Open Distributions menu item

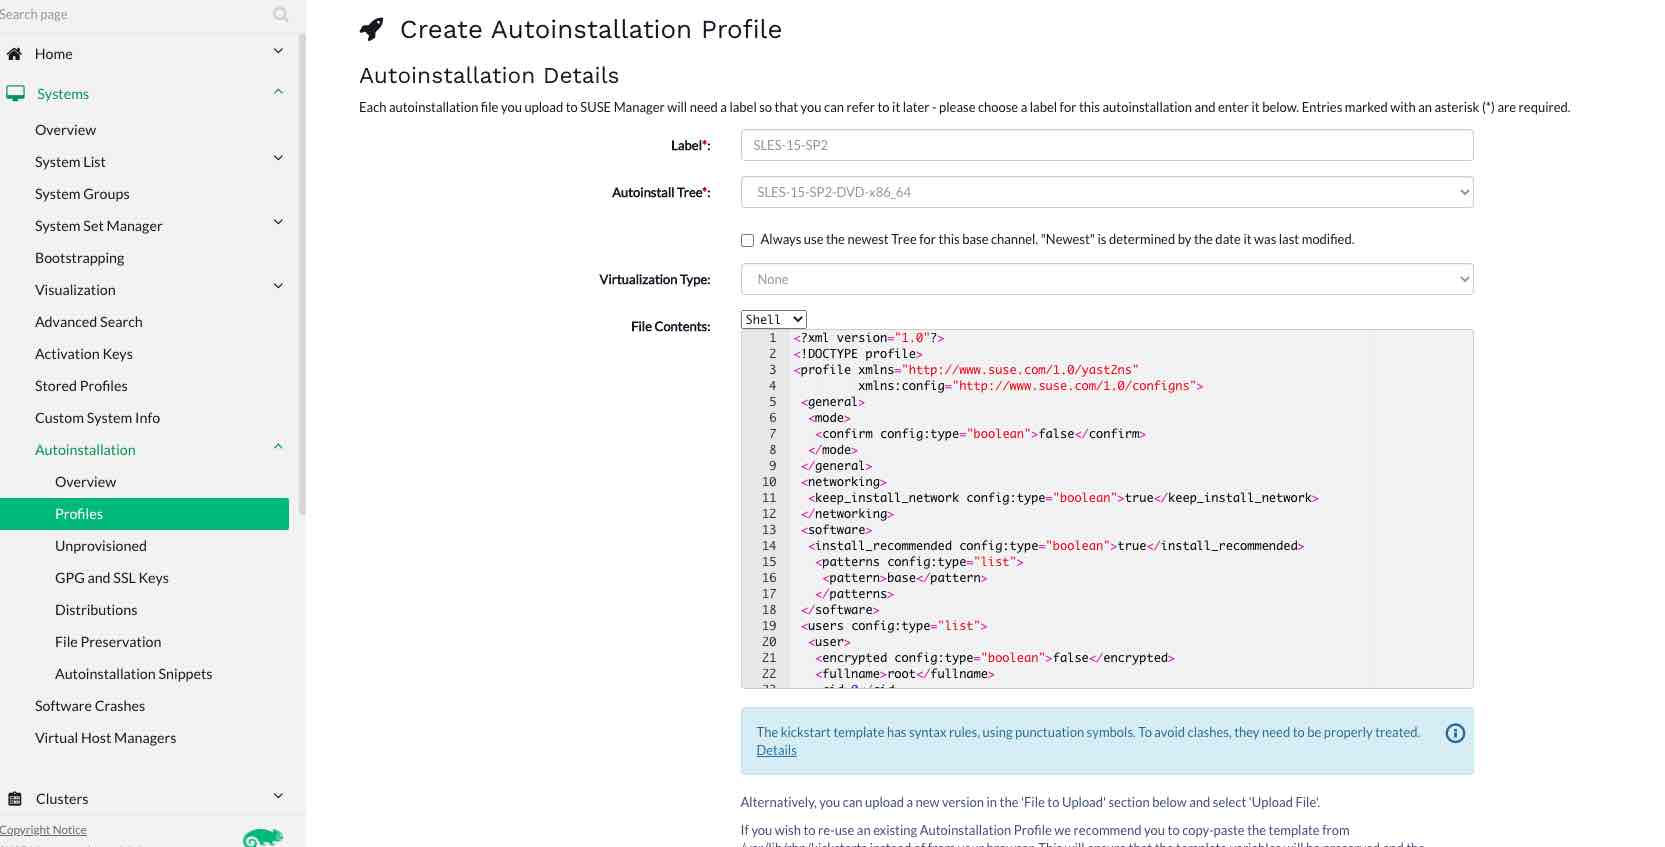click(x=96, y=610)
